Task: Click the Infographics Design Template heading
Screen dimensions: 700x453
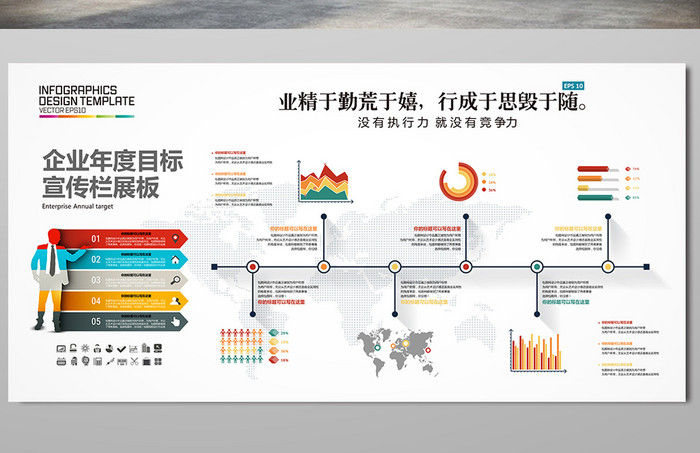Action: [x=86, y=96]
